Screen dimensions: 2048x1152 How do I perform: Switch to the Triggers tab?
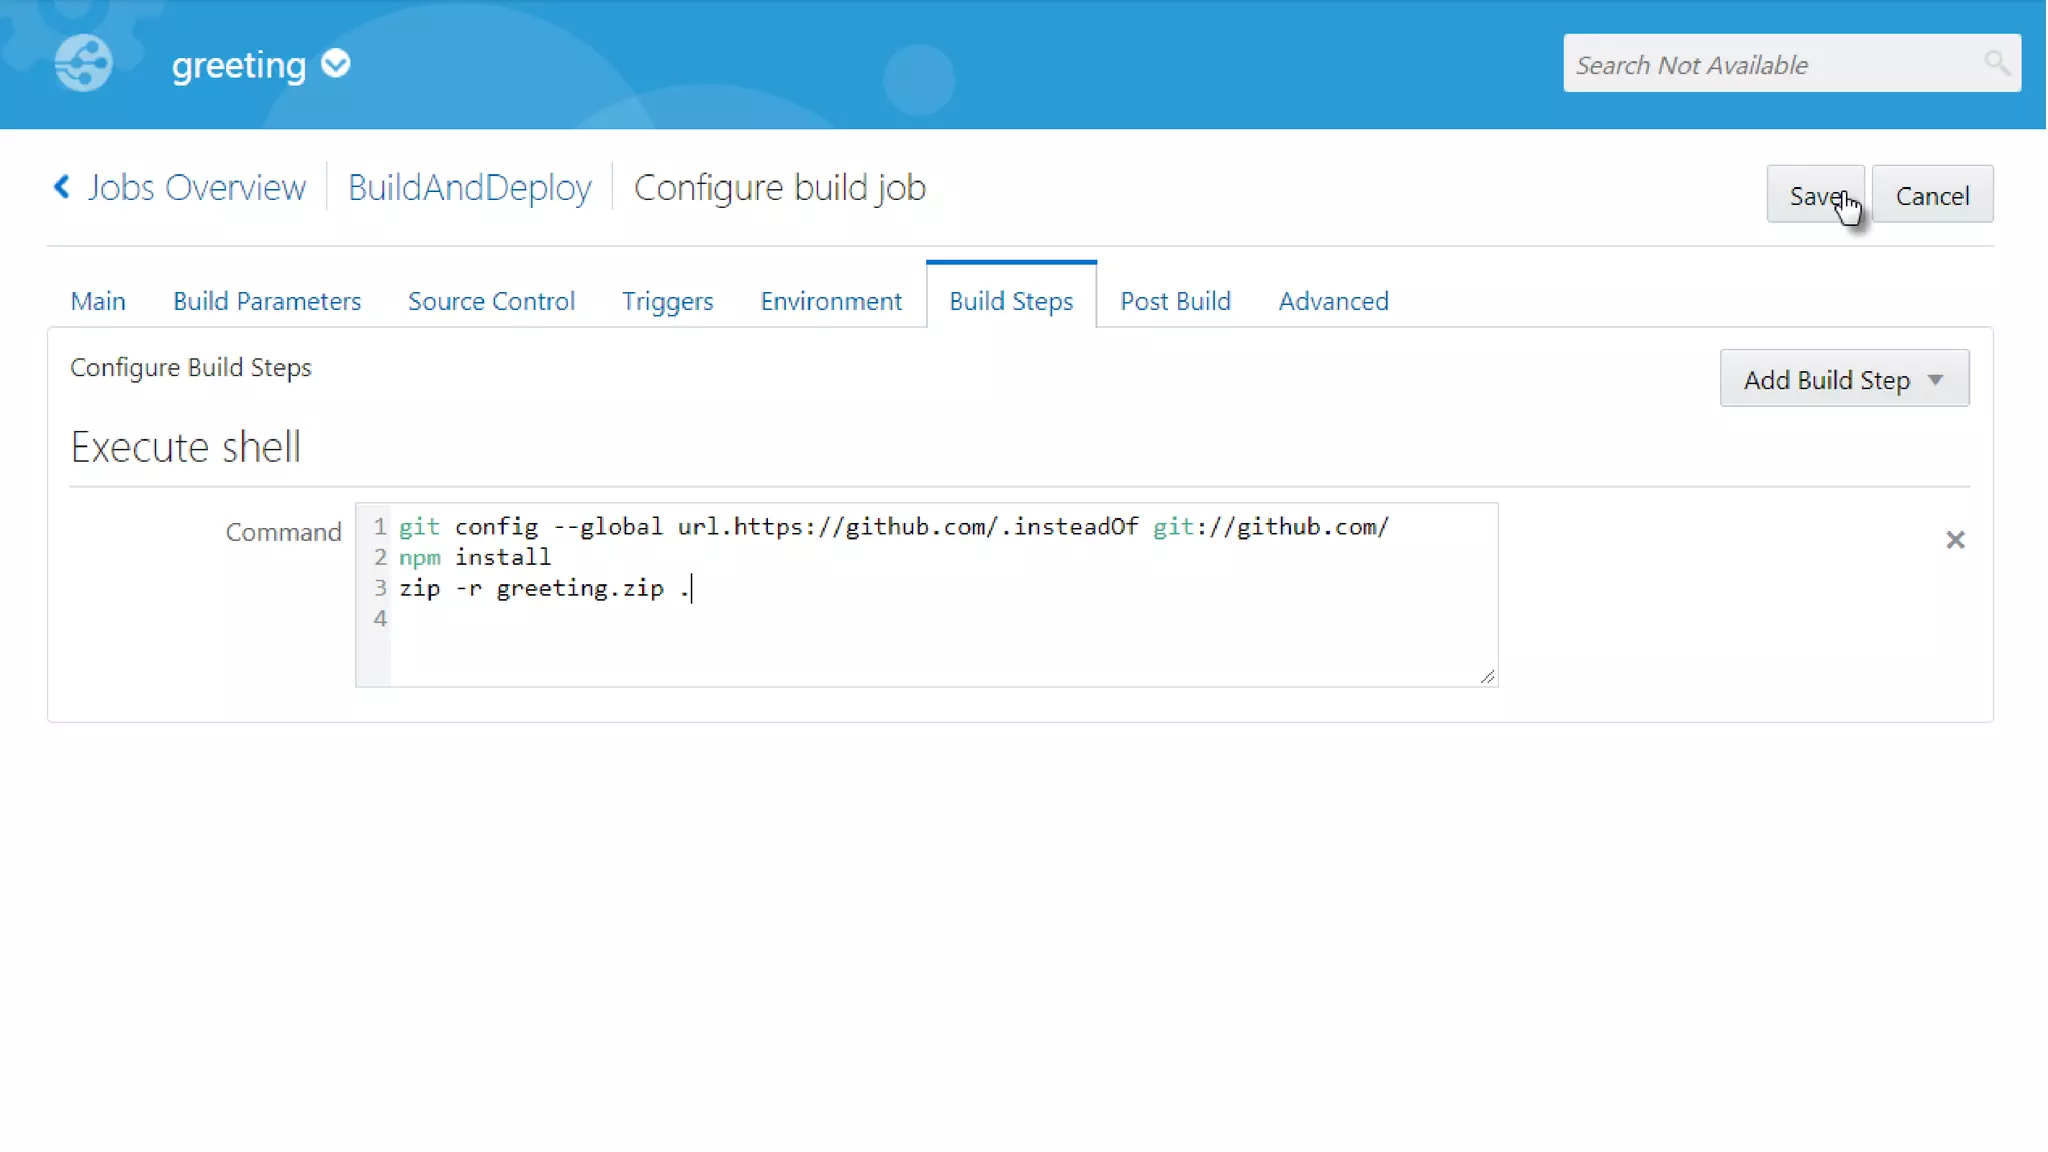[x=667, y=301]
